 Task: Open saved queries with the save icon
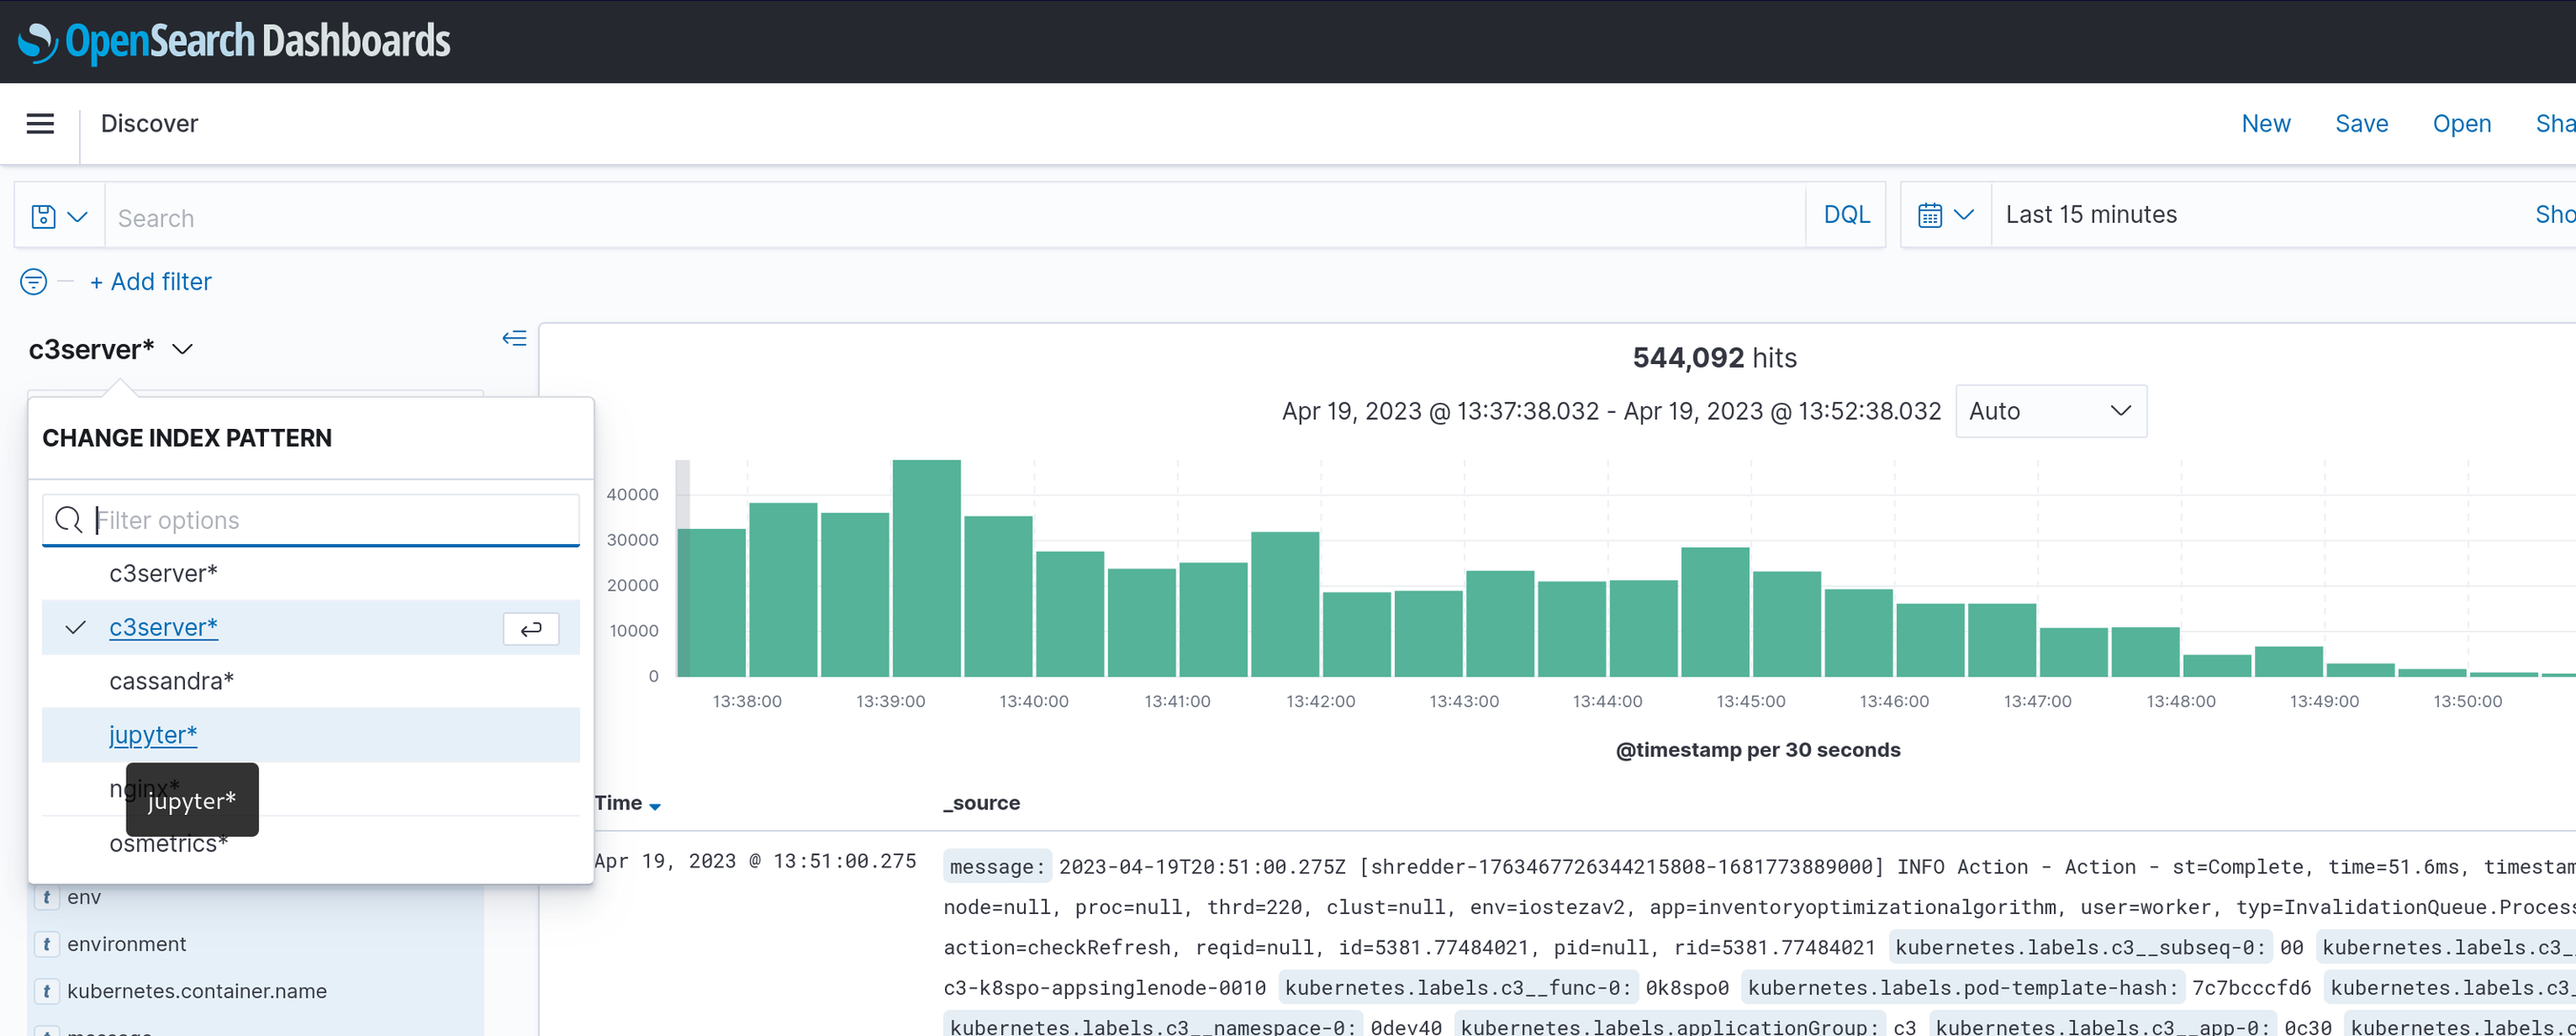coord(42,215)
